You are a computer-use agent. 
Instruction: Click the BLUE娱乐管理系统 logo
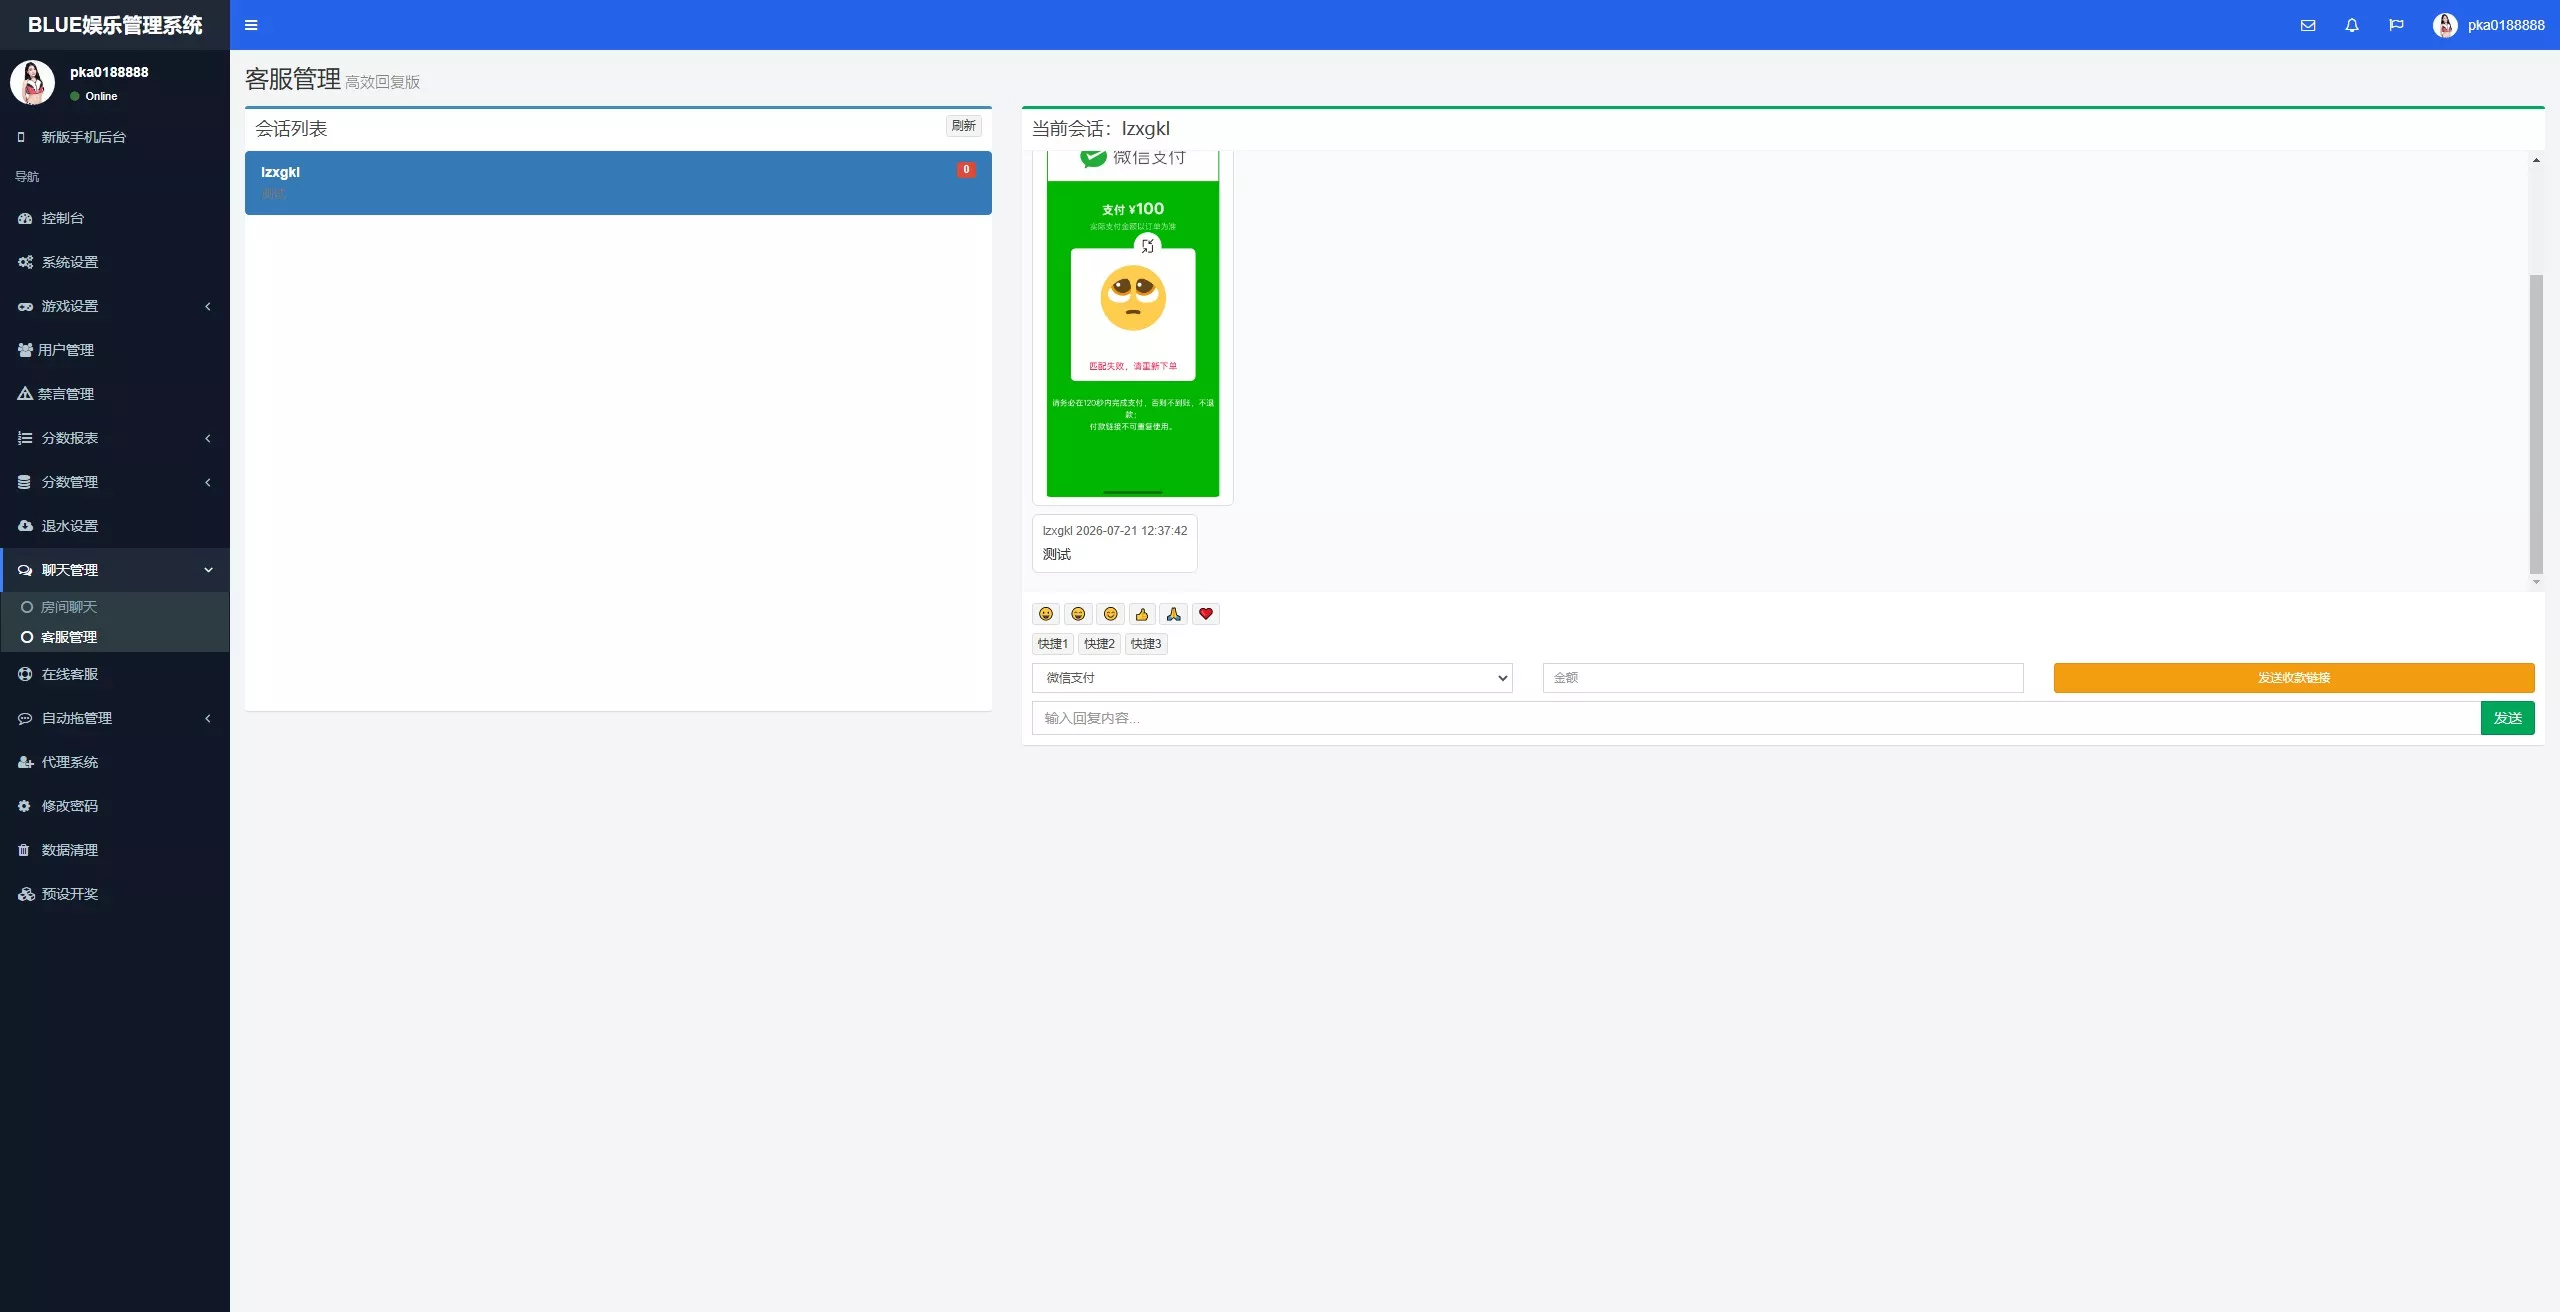click(115, 25)
